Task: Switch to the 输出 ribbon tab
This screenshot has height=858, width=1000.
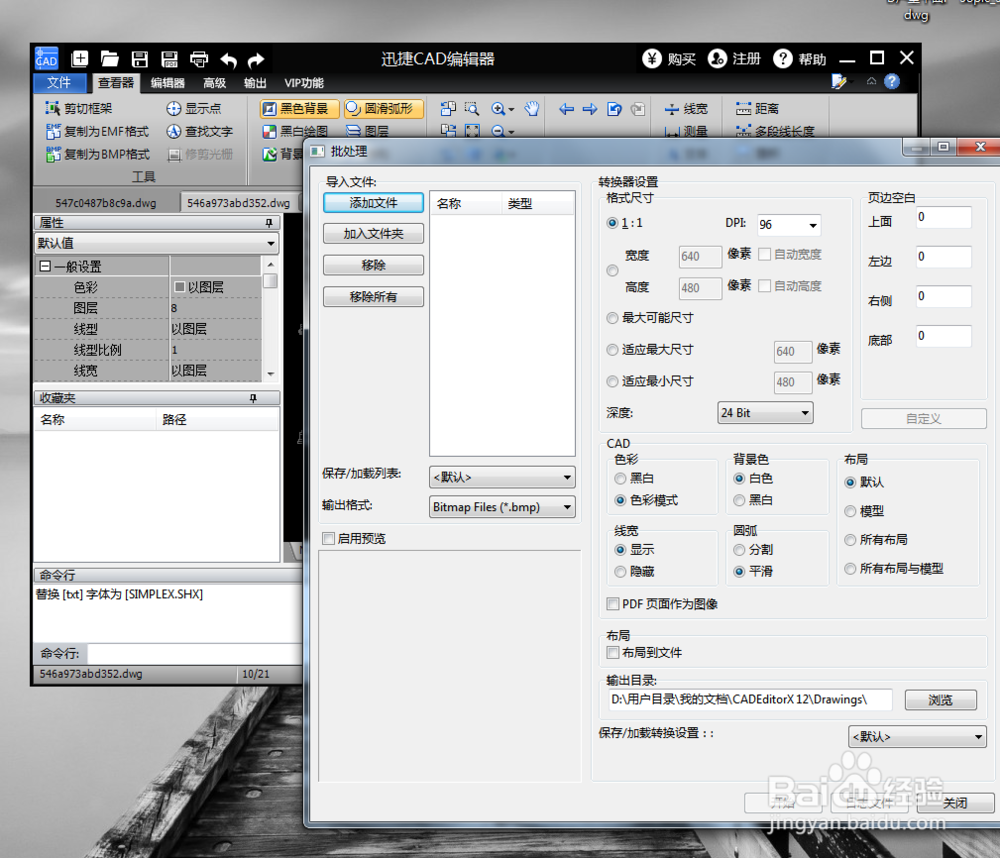Action: pos(254,83)
